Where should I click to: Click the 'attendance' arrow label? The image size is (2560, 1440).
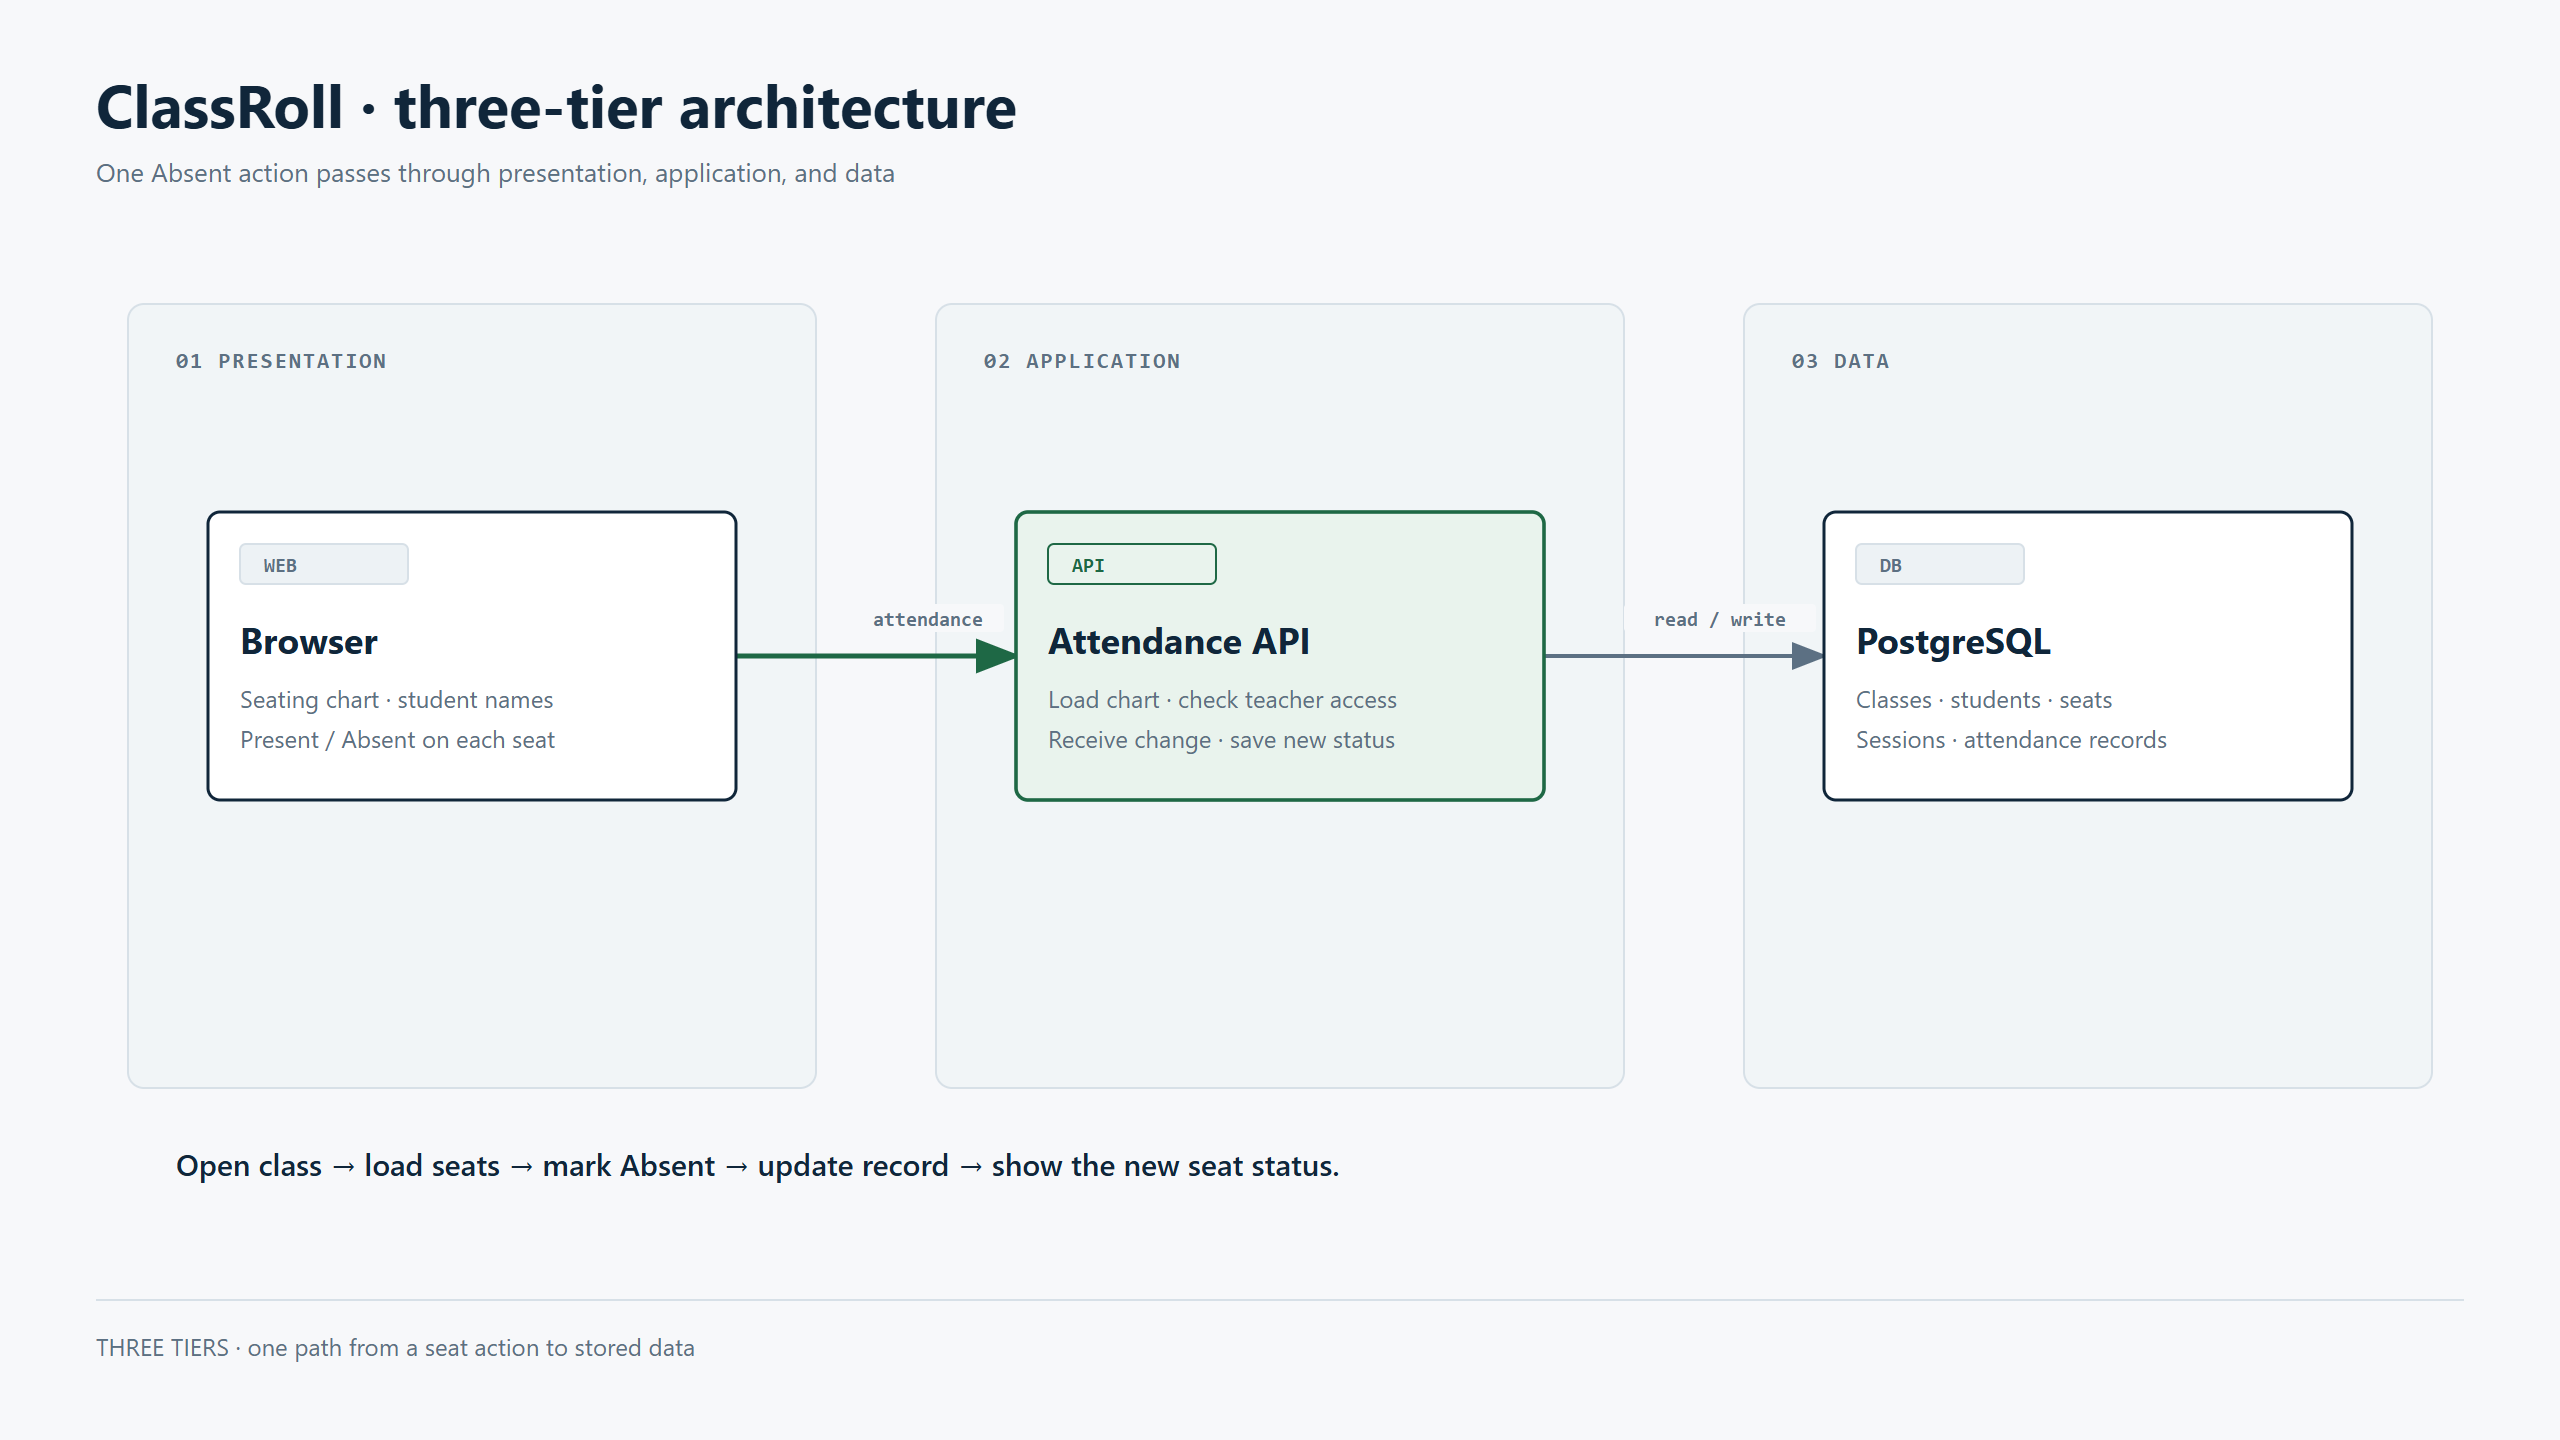point(927,619)
